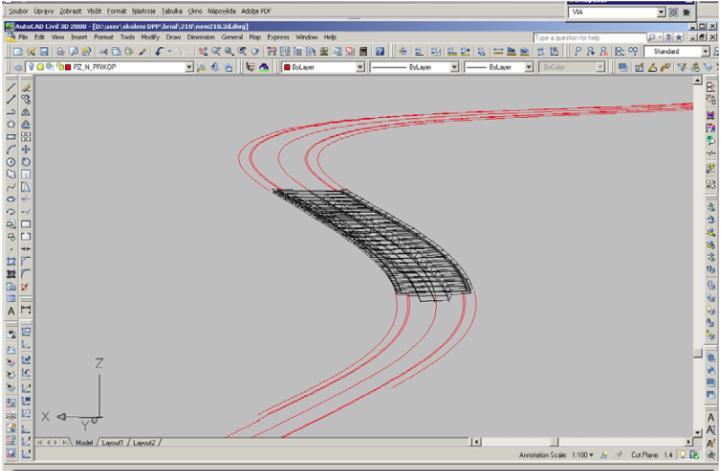
Task: Open the ByLayer color dropdown
Action: point(360,67)
